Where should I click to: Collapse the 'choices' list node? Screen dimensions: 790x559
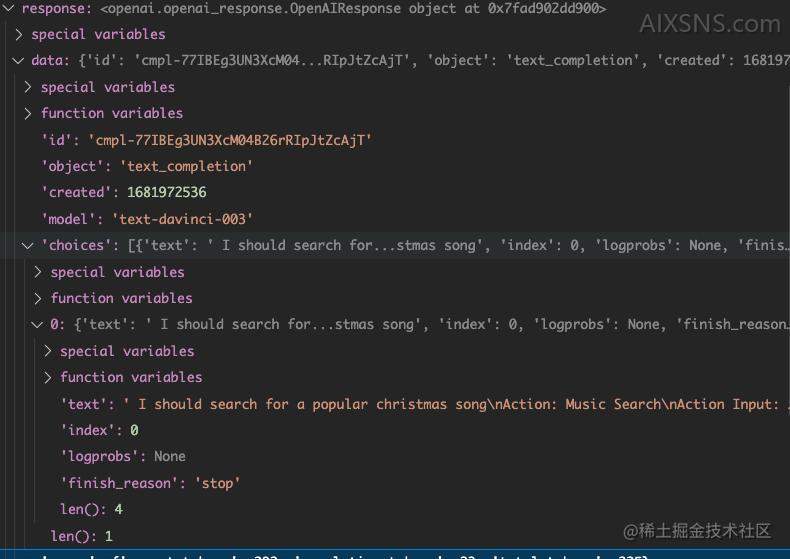27,246
